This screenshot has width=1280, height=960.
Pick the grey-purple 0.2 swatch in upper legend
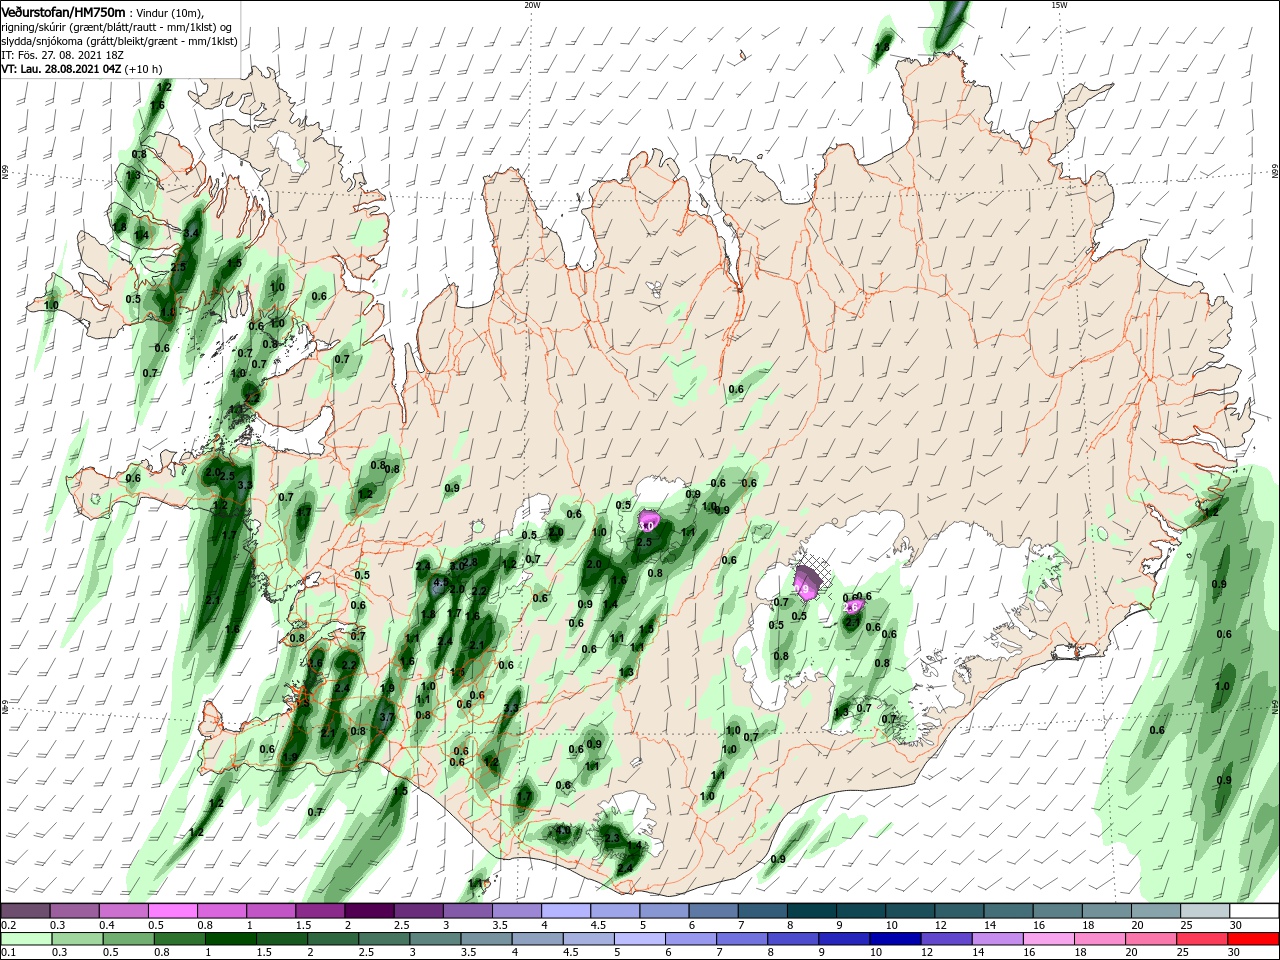point(26,911)
